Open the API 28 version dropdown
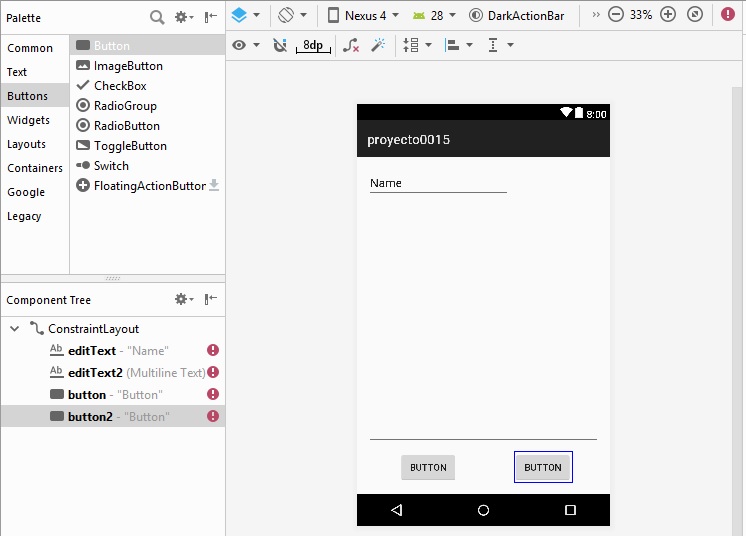Screen dimensions: 746x536 [433, 16]
